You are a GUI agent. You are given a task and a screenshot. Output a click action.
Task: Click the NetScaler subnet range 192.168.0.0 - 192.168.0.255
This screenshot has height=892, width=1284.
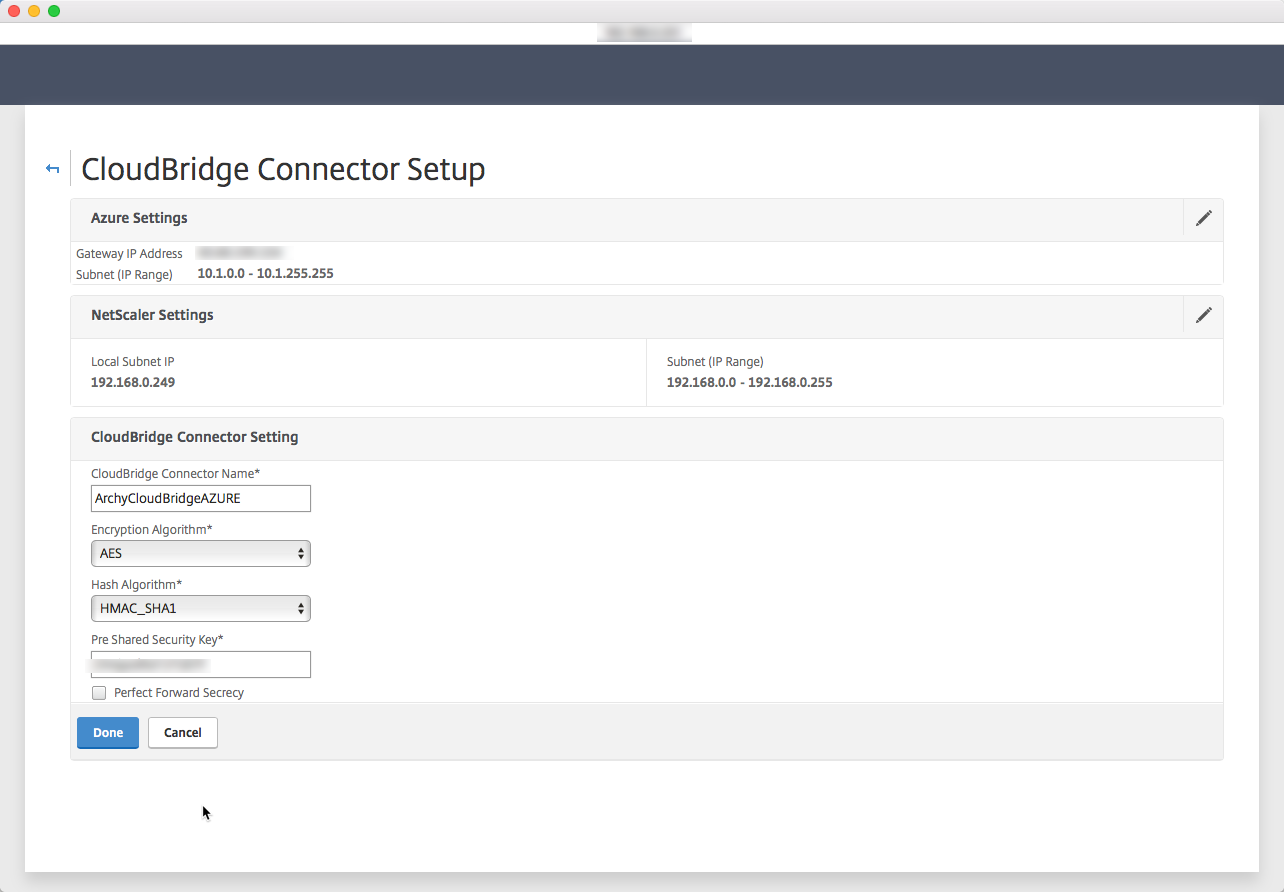(x=749, y=382)
